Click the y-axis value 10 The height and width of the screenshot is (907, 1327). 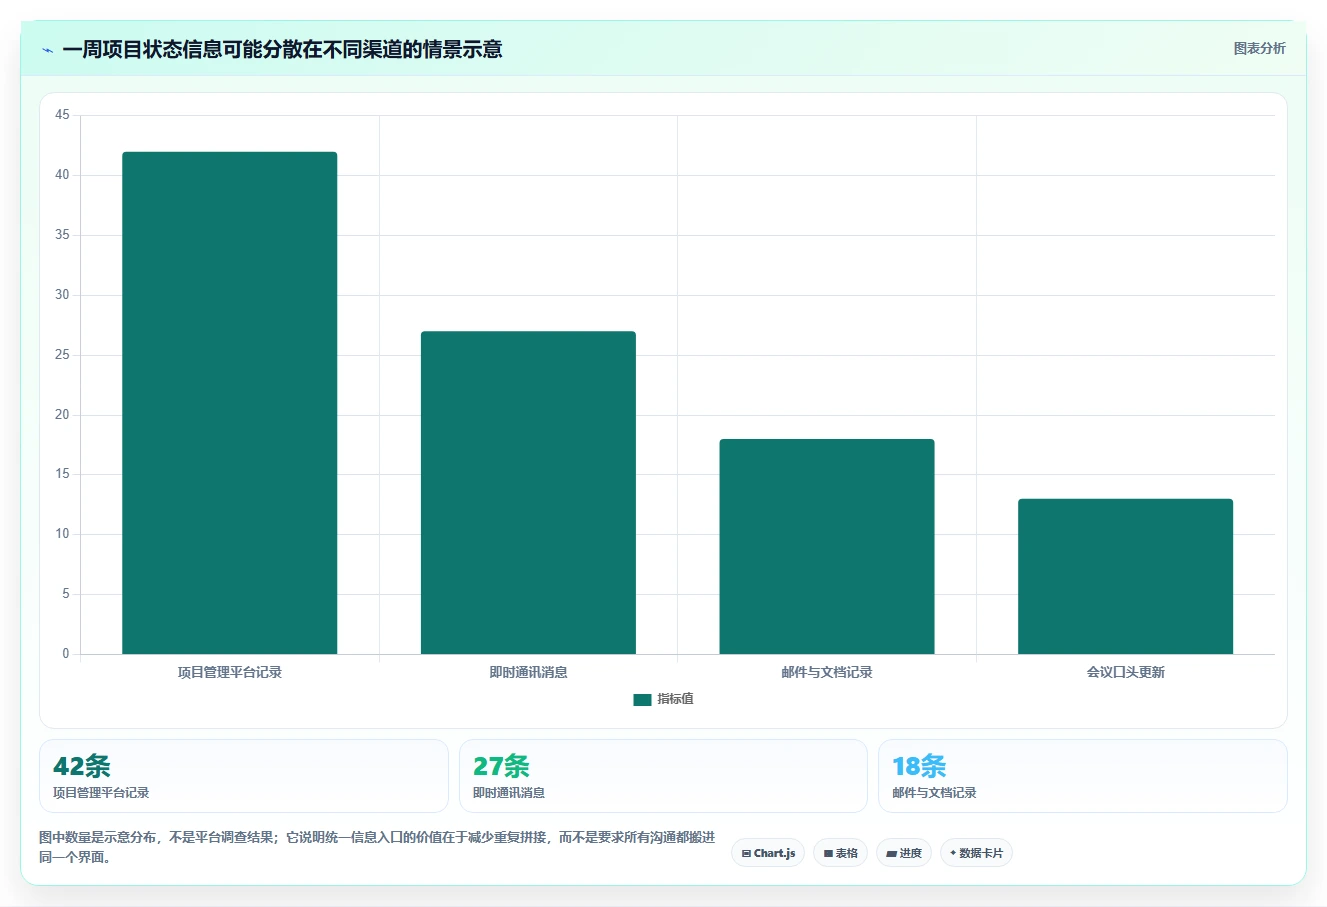(62, 534)
